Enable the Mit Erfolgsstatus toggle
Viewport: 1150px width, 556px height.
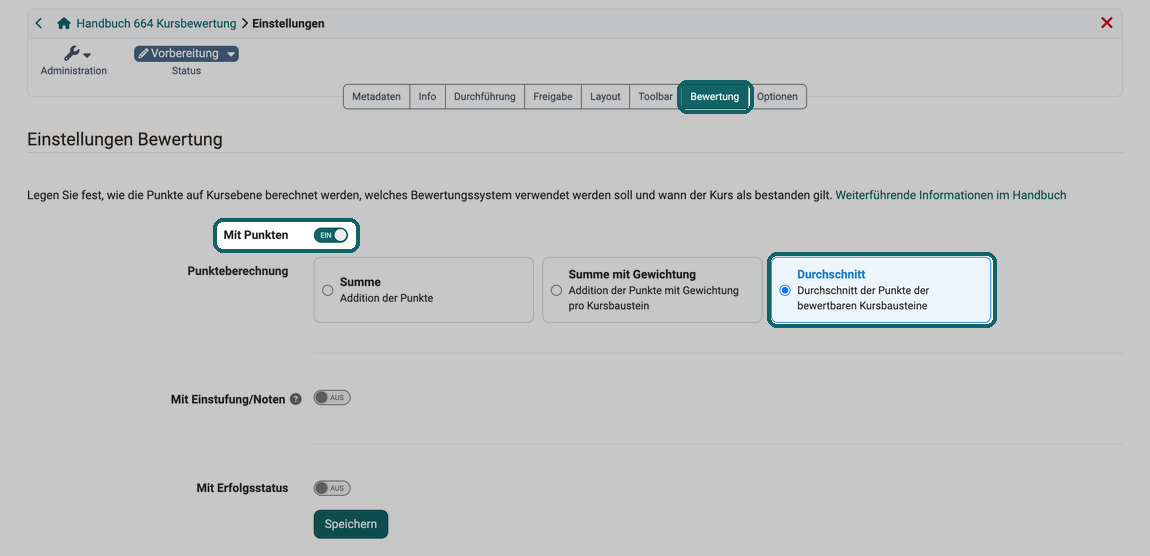[332, 488]
